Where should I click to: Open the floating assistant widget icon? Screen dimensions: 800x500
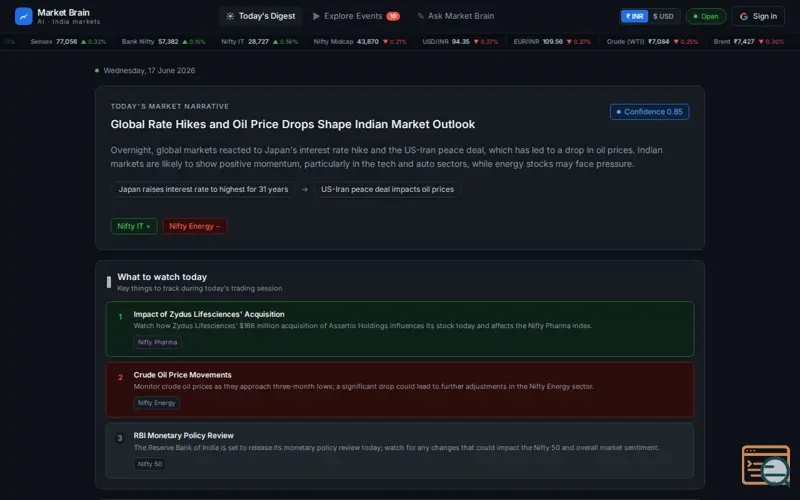766,465
